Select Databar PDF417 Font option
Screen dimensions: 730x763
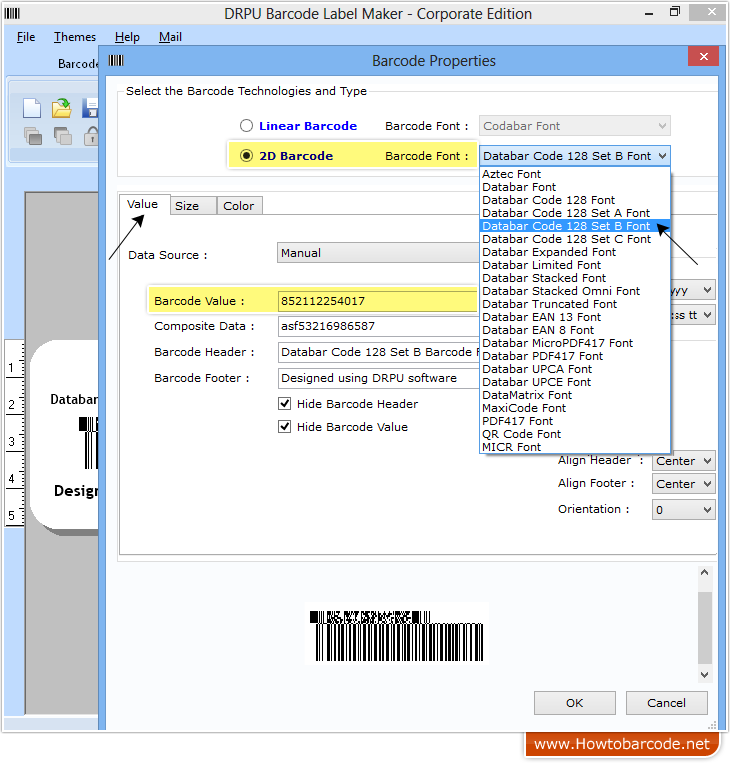[x=574, y=356]
